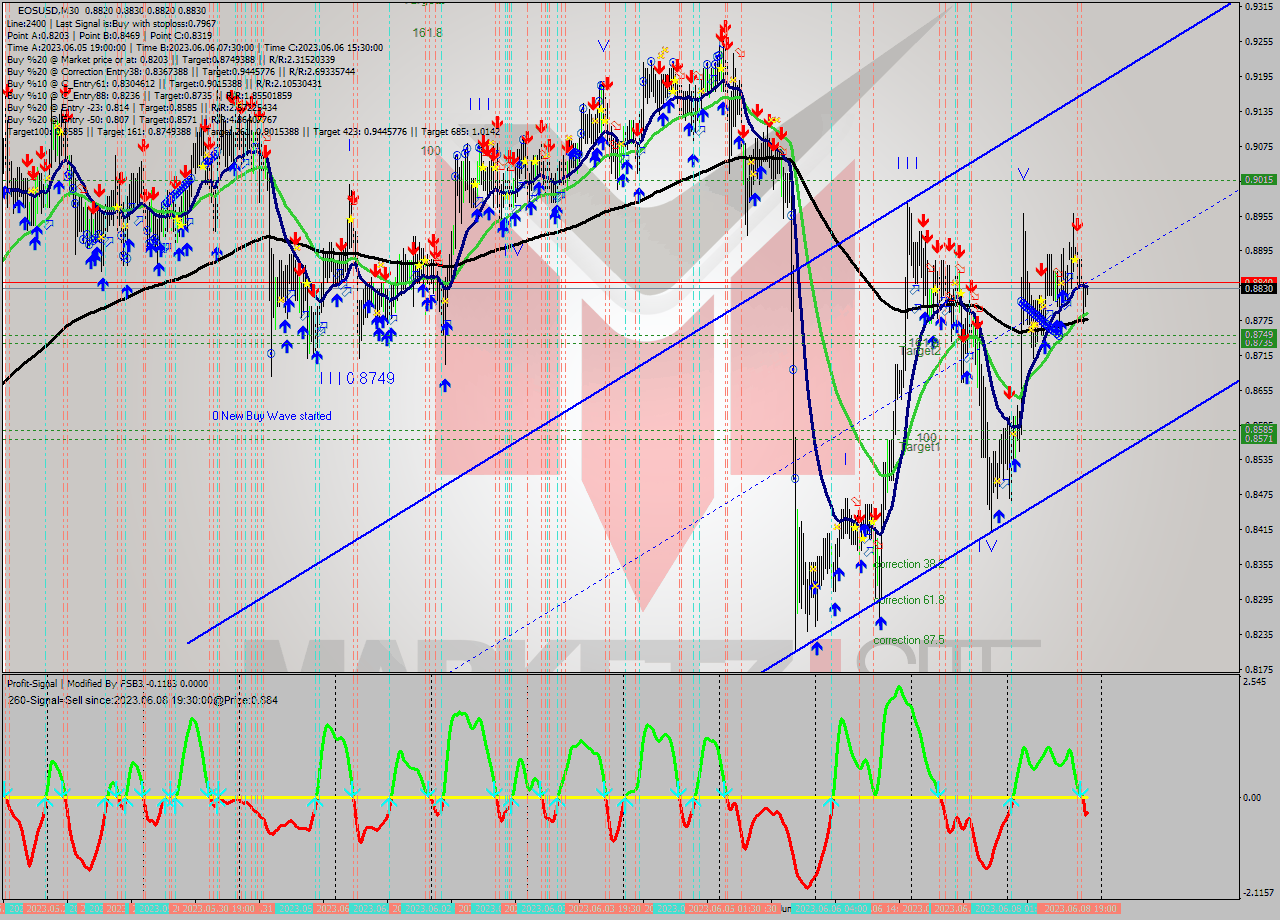Viewport: 1280px width, 920px height.
Task: Click the green 0.8749 price tag
Action: [1257, 334]
